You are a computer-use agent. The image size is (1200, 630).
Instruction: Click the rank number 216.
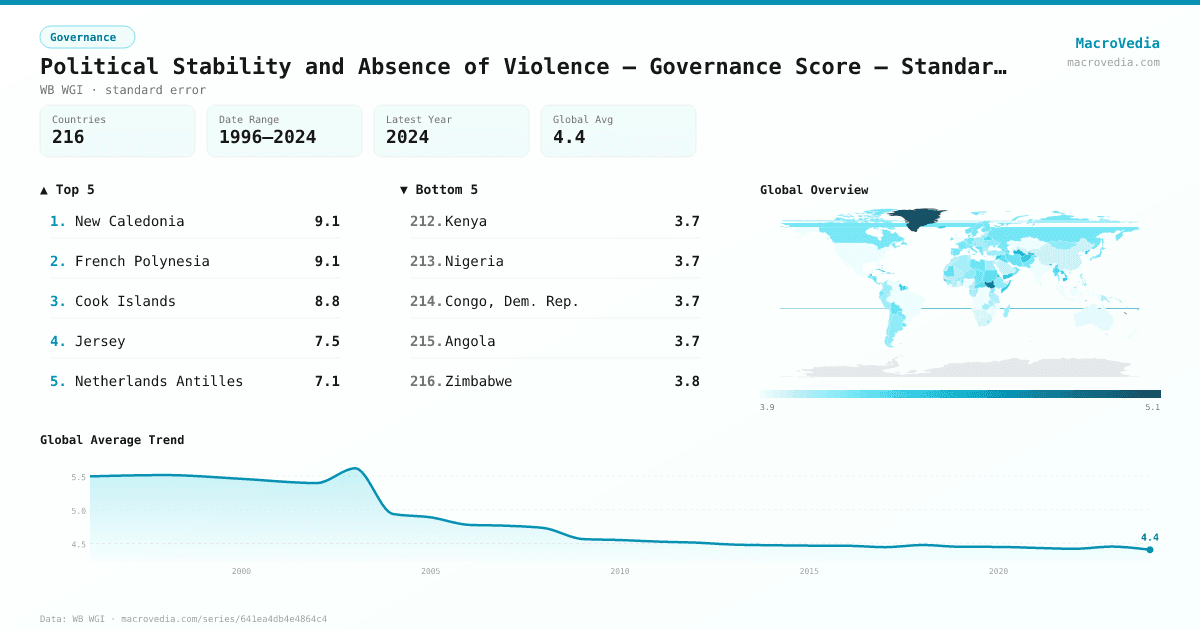[426, 381]
